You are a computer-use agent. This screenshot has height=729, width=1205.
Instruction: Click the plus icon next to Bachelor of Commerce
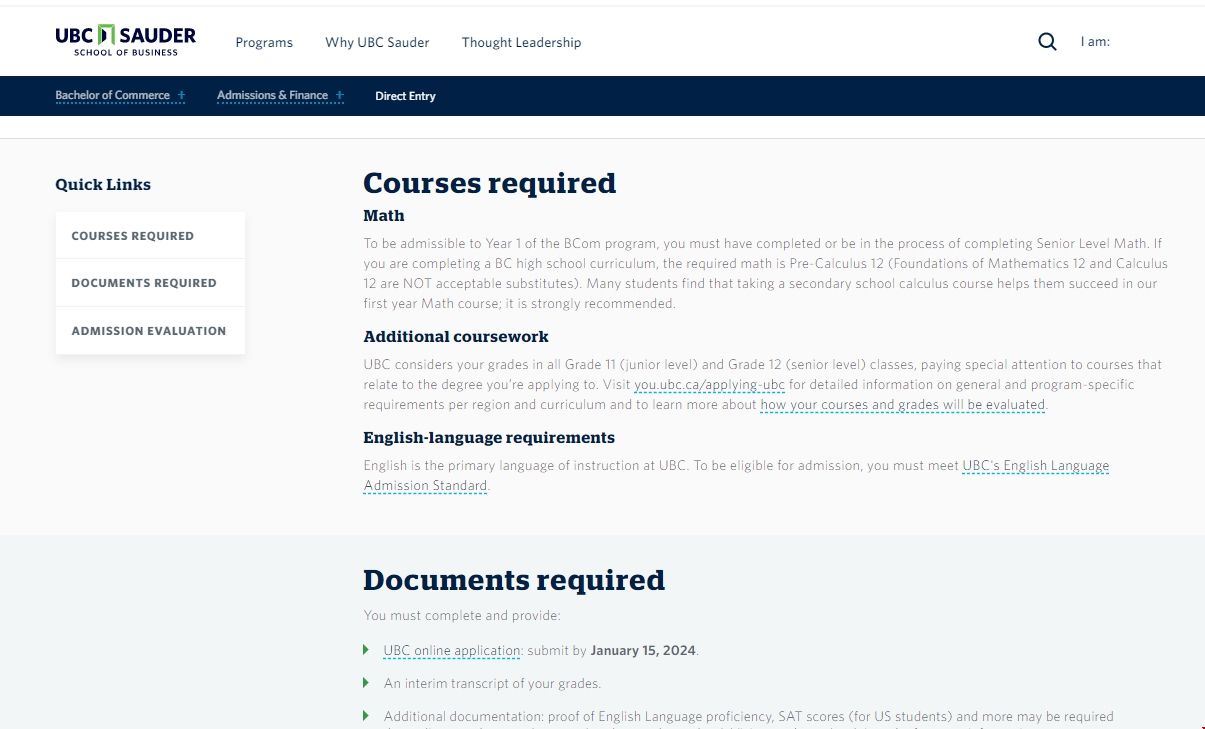coord(180,95)
